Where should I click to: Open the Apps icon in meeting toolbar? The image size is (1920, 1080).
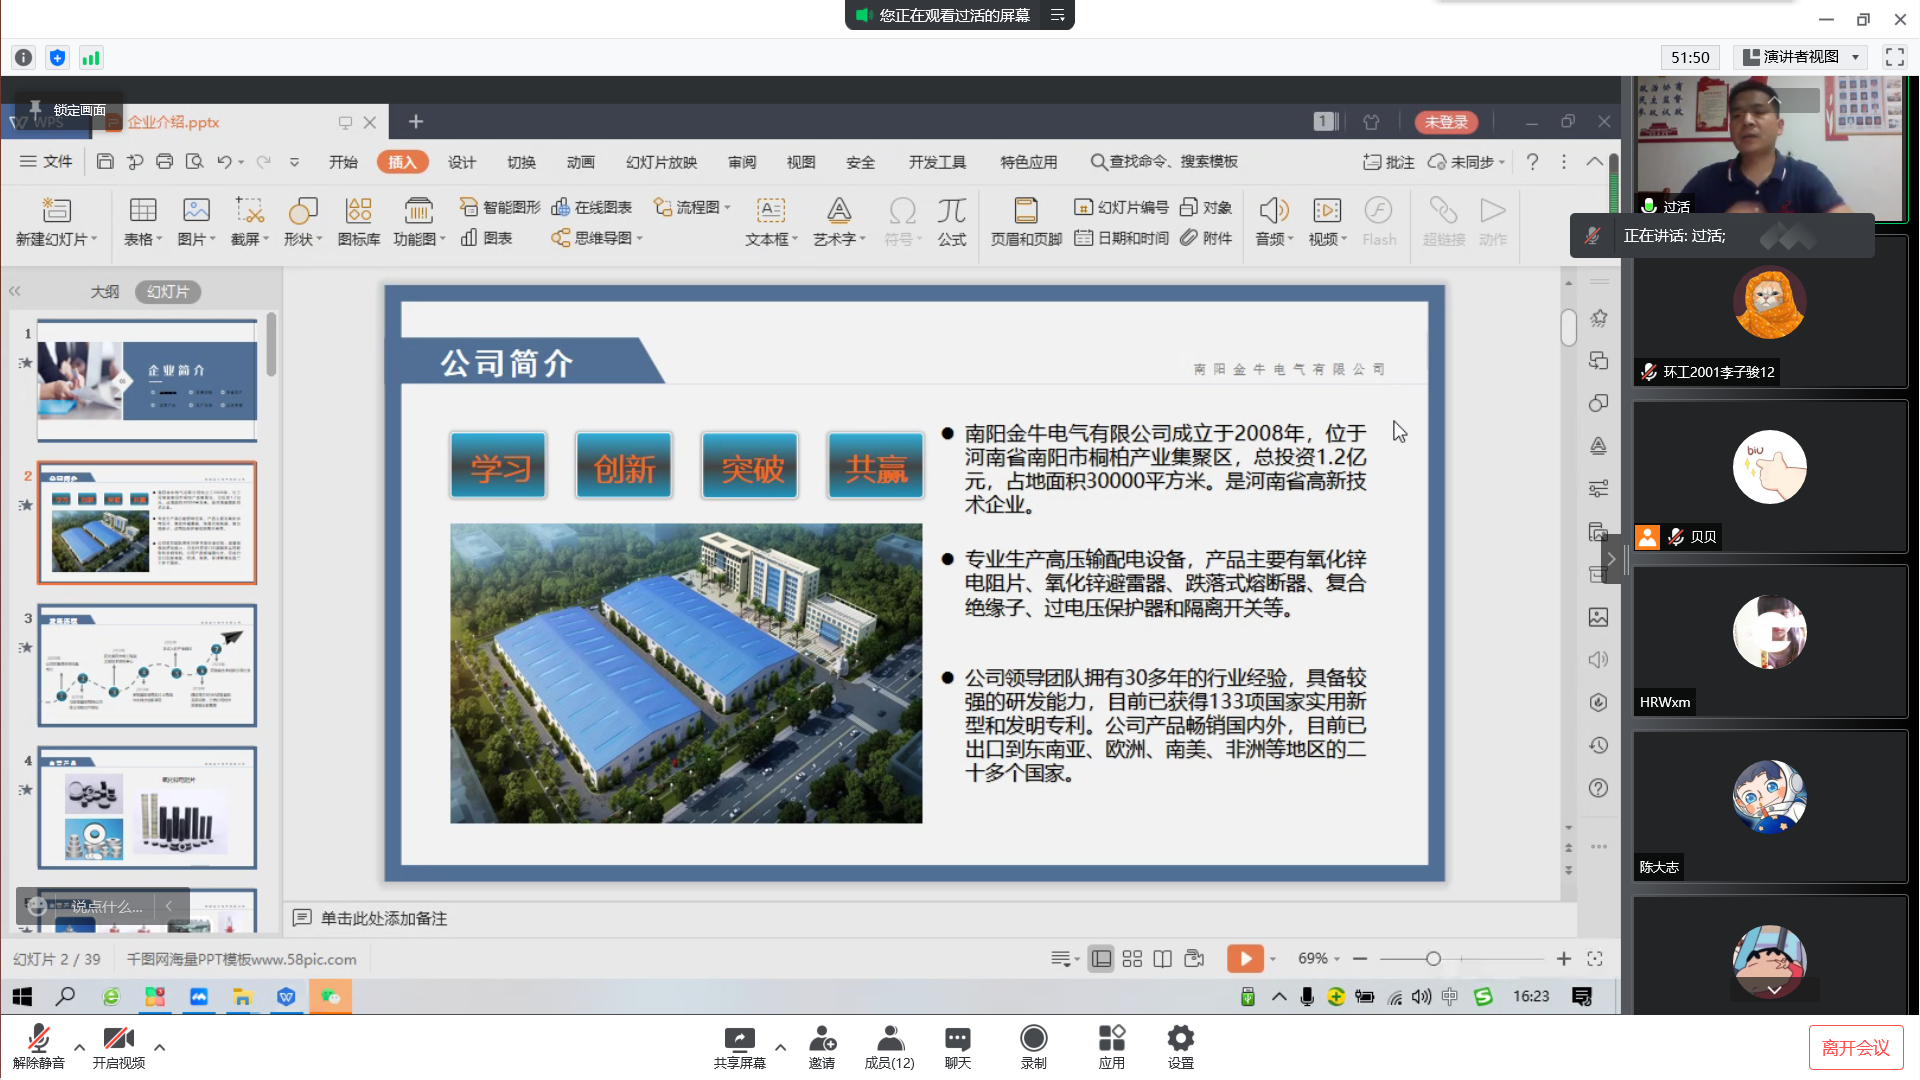click(x=1111, y=1039)
